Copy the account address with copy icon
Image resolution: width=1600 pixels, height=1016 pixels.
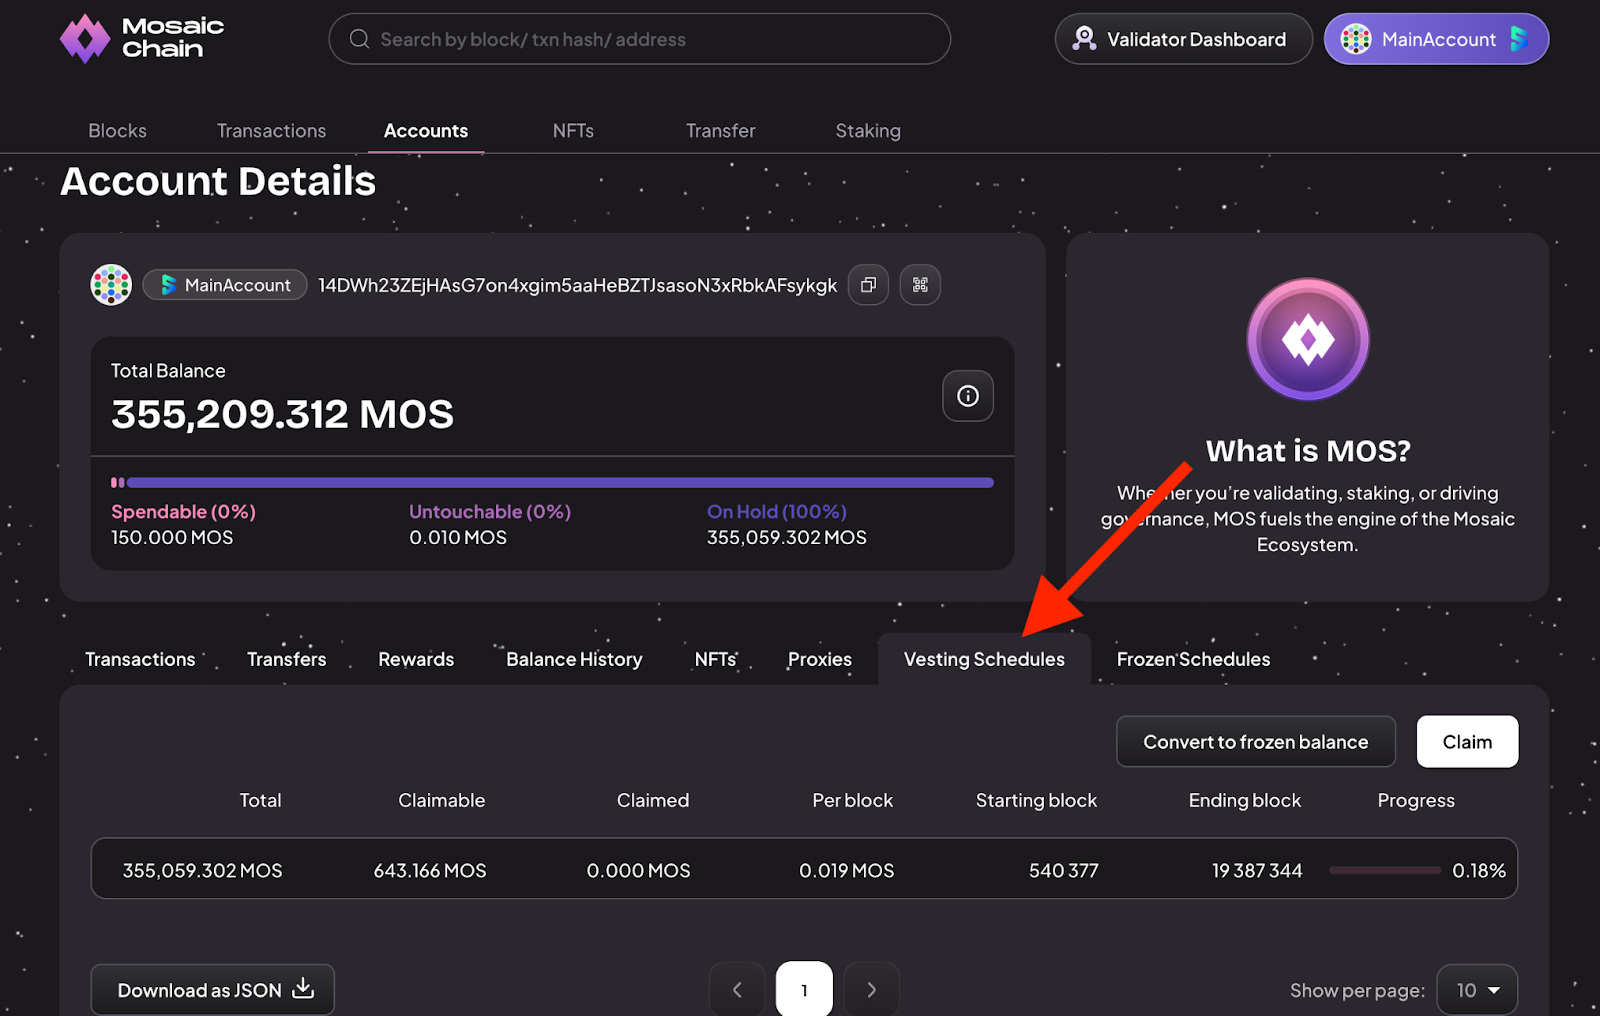868,285
